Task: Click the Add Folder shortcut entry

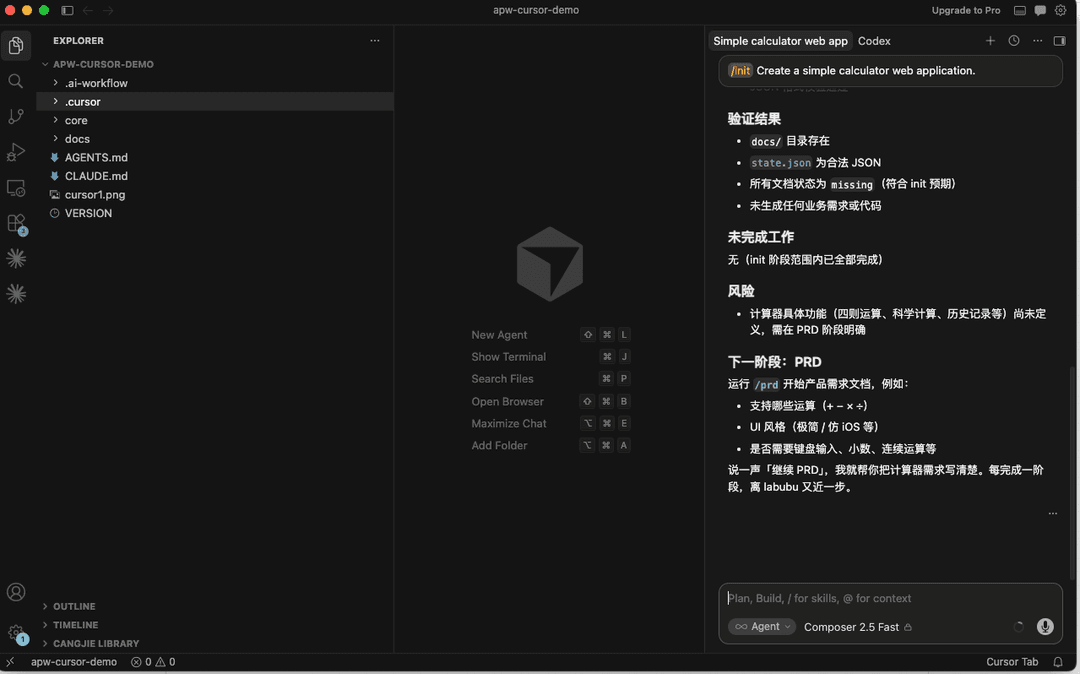Action: 550,445
